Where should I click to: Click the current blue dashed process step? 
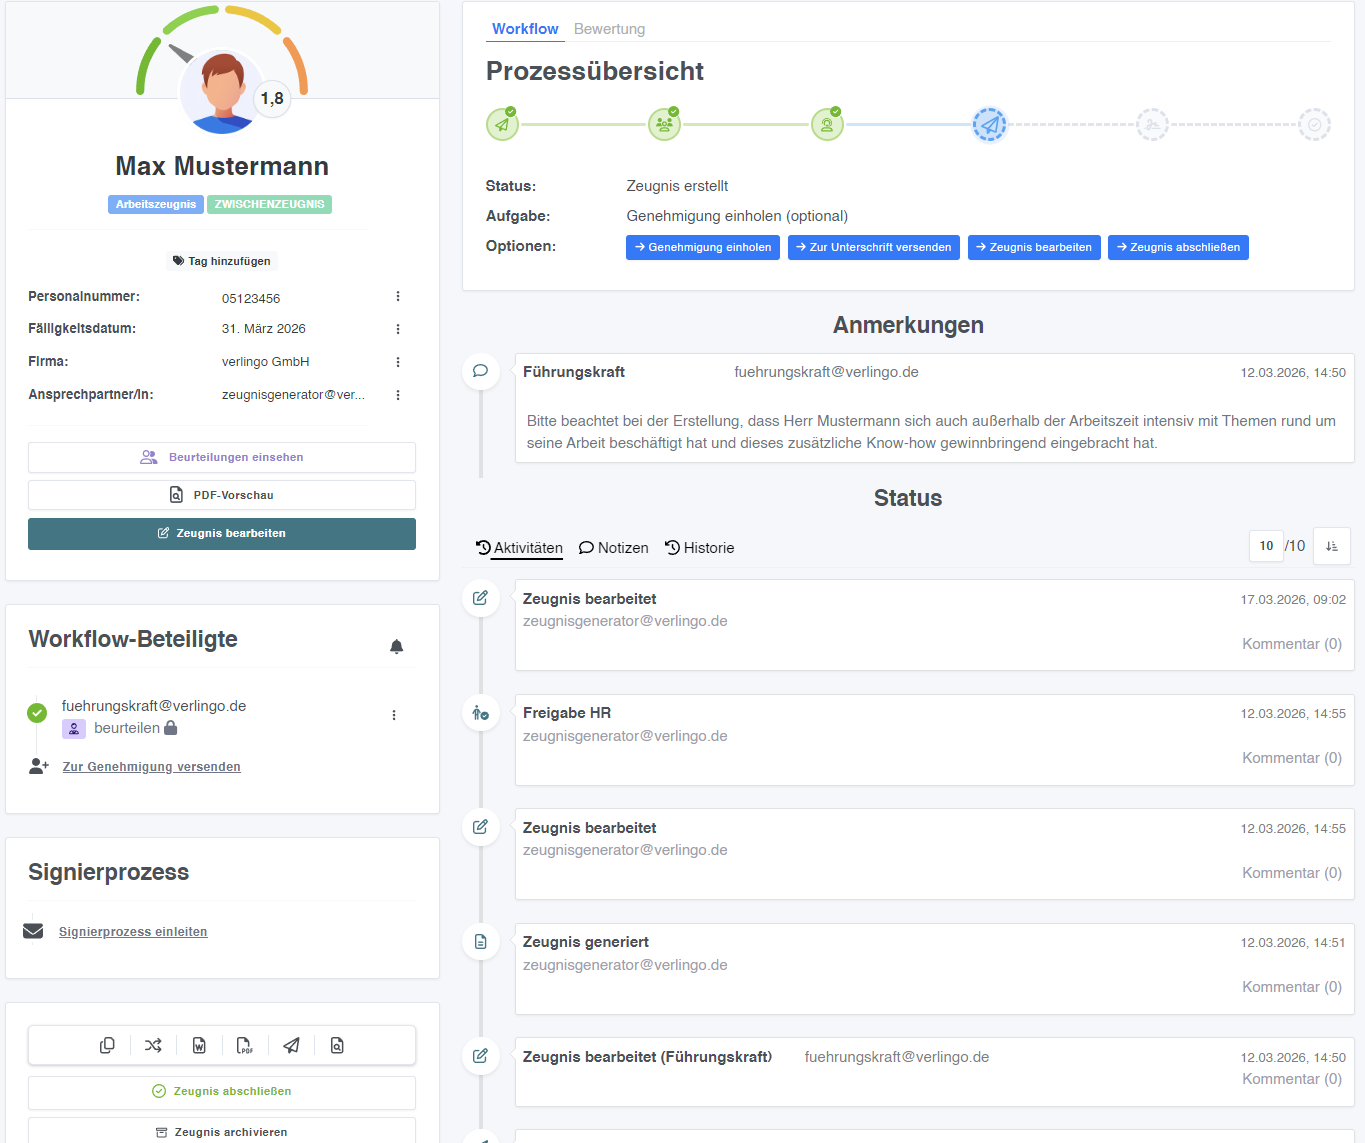(x=990, y=125)
